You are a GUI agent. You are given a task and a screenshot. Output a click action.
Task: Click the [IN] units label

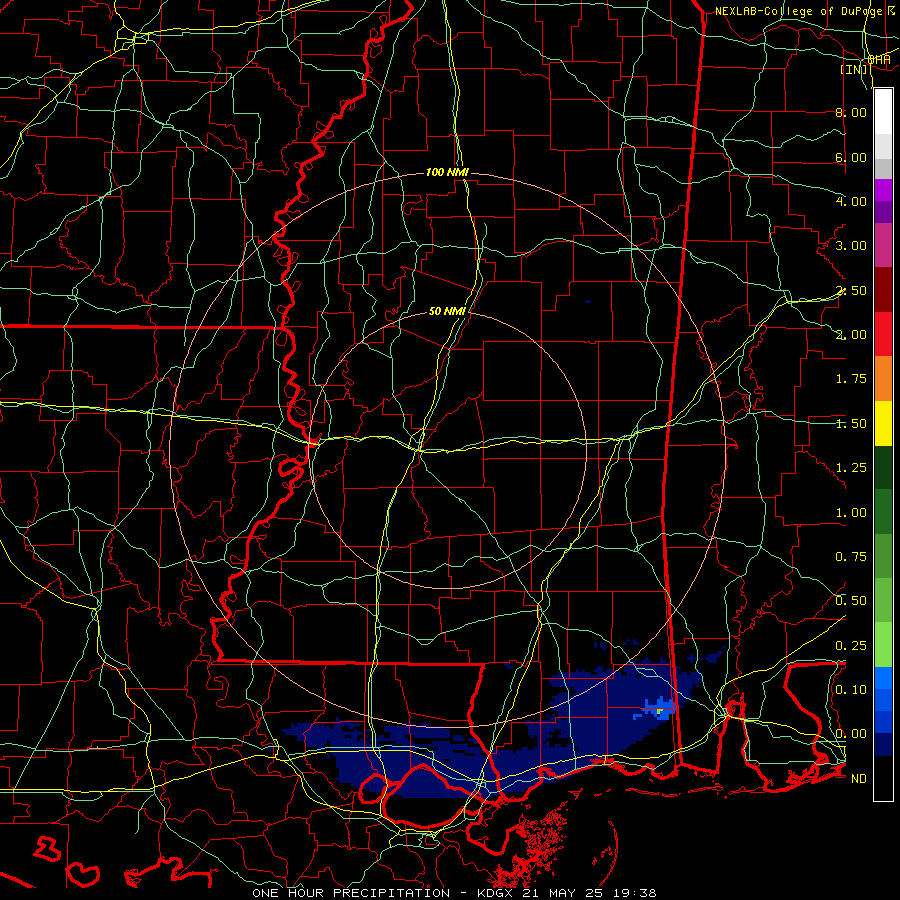[855, 69]
